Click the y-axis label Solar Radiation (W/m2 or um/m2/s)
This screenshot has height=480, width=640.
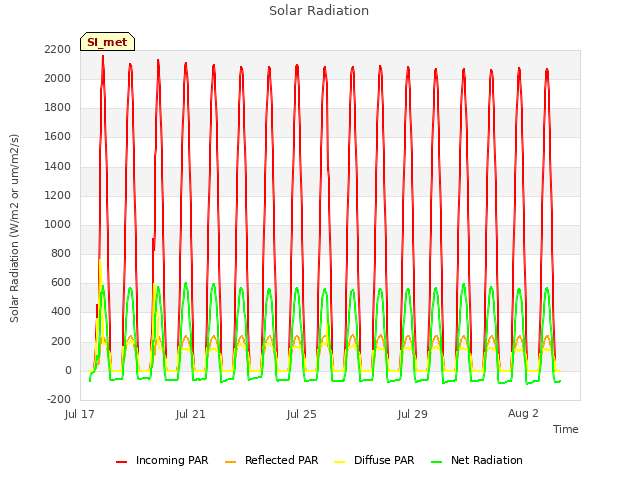14,228
